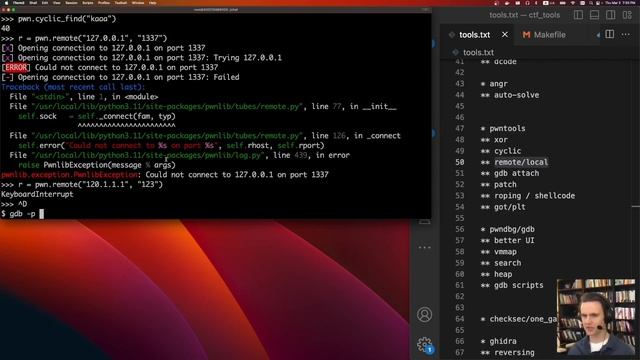The width and height of the screenshot is (640, 360).
Task: Open the Manage gear icon in the activity bar
Action: pos(424,344)
